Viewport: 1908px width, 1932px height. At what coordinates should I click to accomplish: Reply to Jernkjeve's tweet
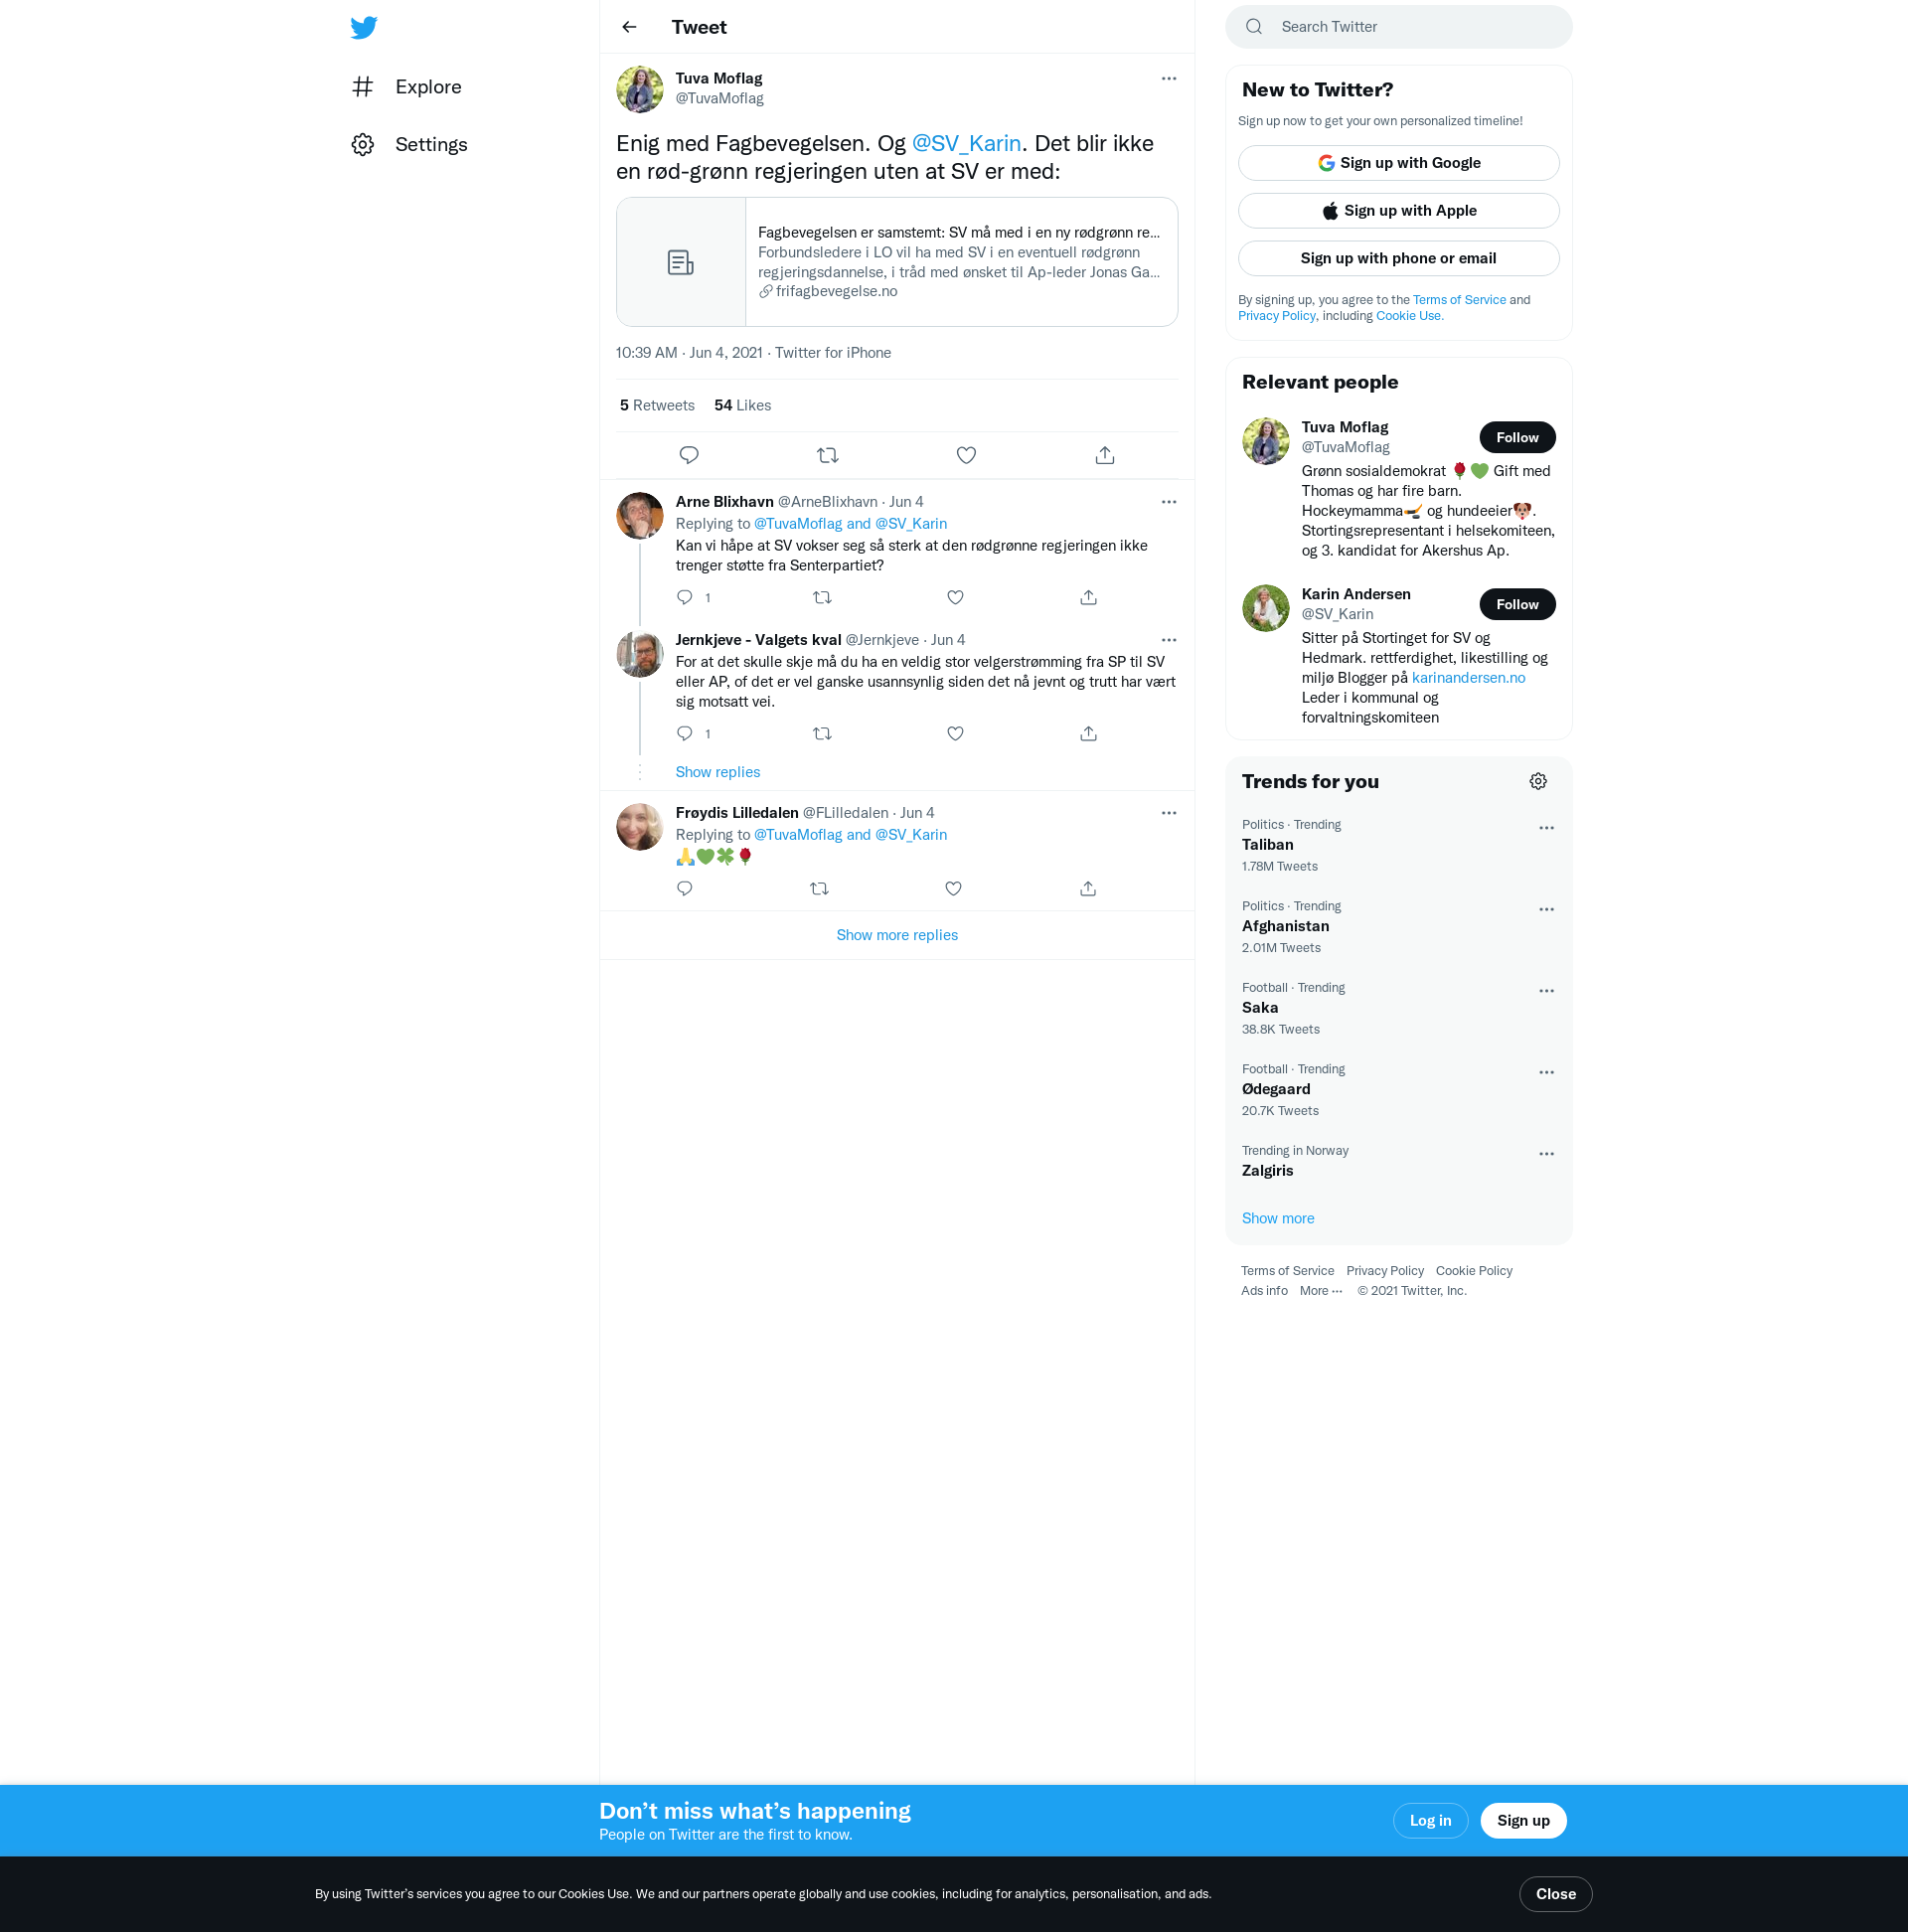coord(685,734)
